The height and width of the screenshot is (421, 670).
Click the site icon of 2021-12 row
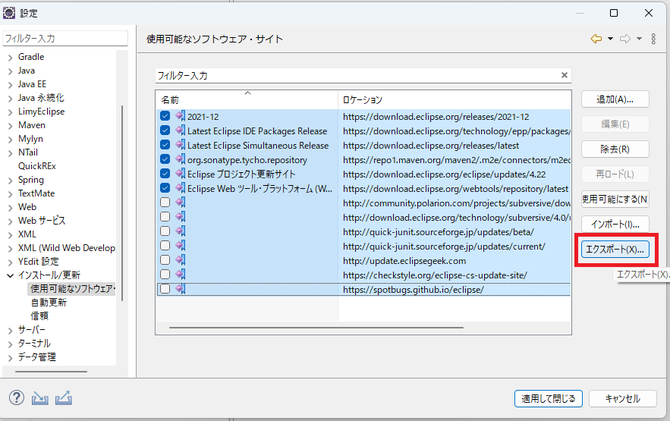tap(180, 116)
